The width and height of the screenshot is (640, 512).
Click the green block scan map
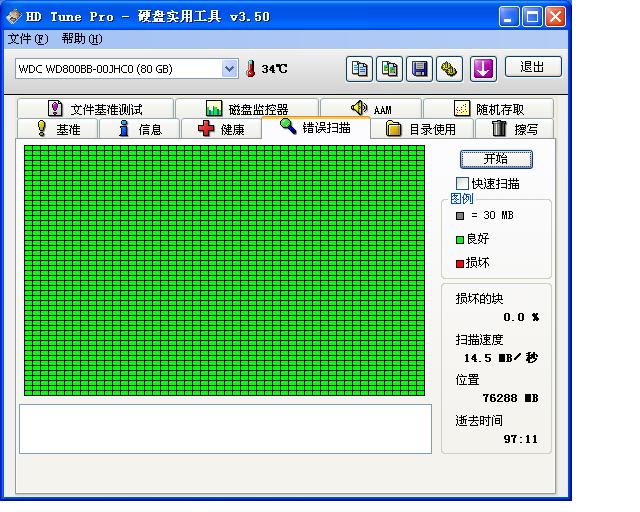tap(224, 270)
